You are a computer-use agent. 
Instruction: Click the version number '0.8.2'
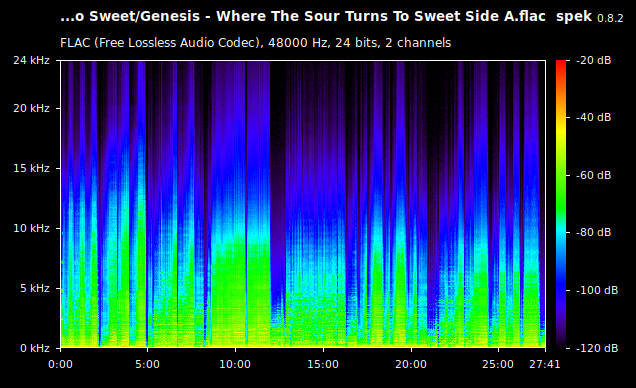click(x=610, y=19)
